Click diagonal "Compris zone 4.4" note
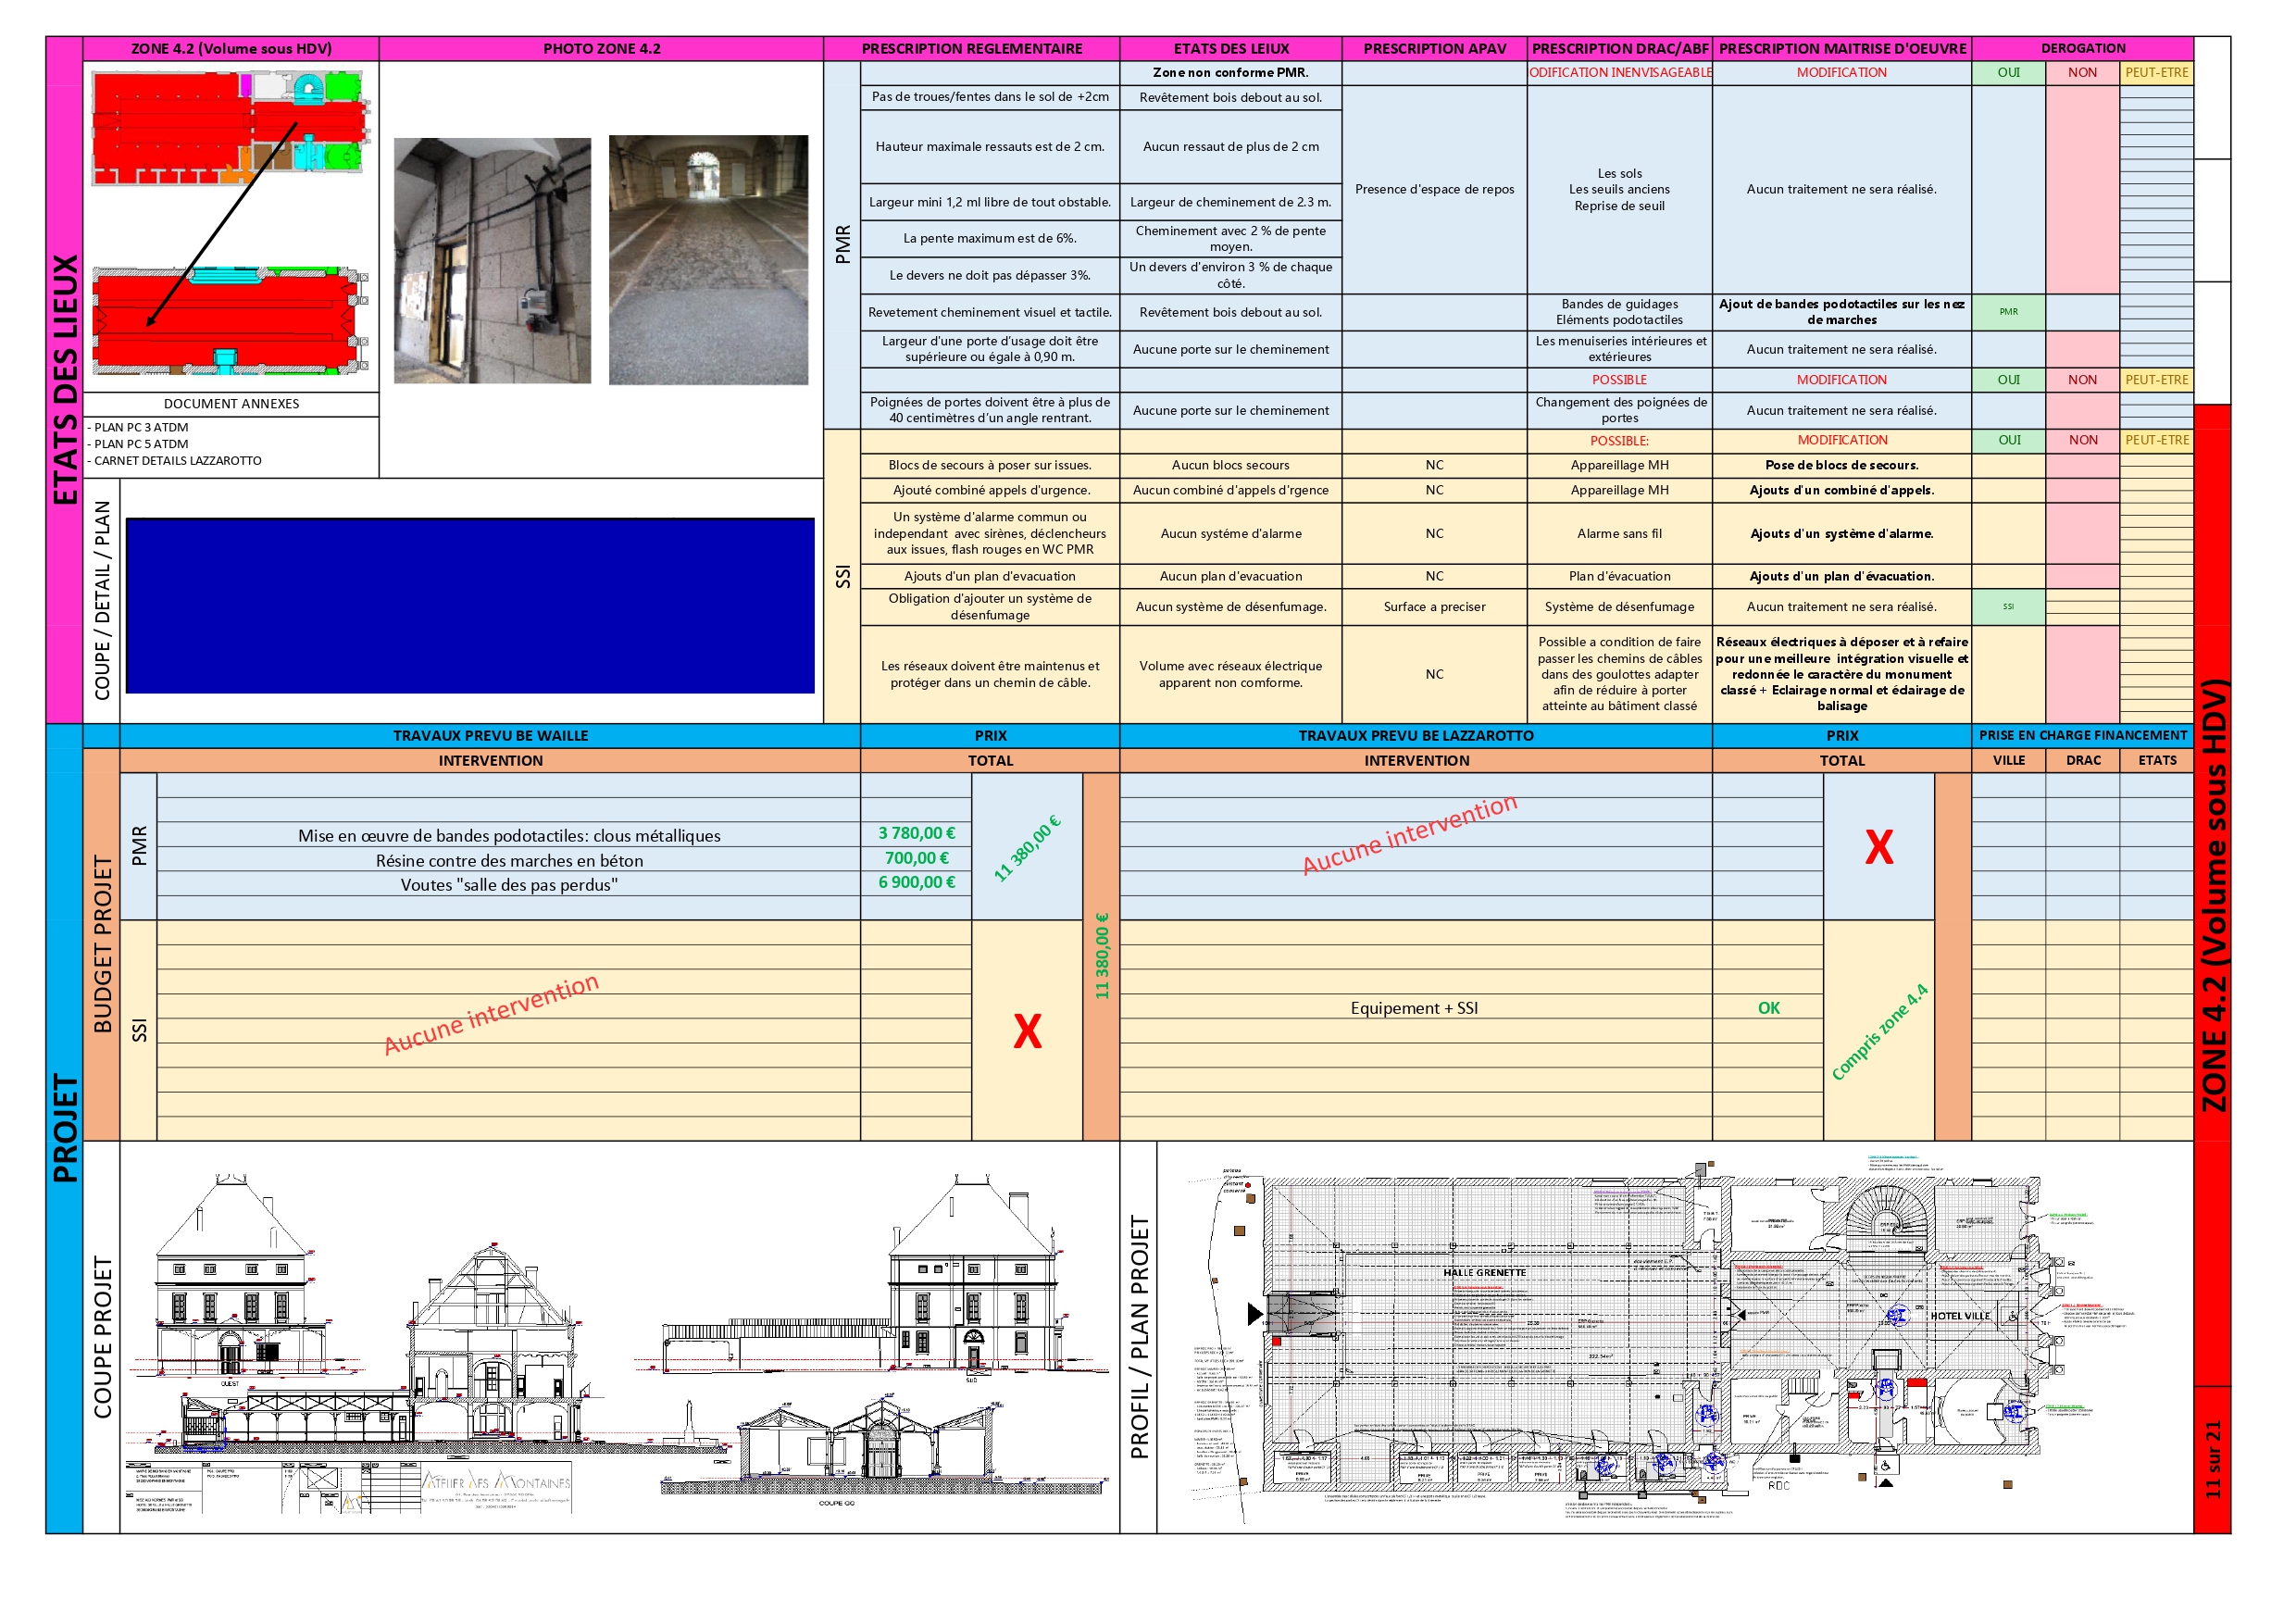The width and height of the screenshot is (2296, 1624). (x=1879, y=1032)
